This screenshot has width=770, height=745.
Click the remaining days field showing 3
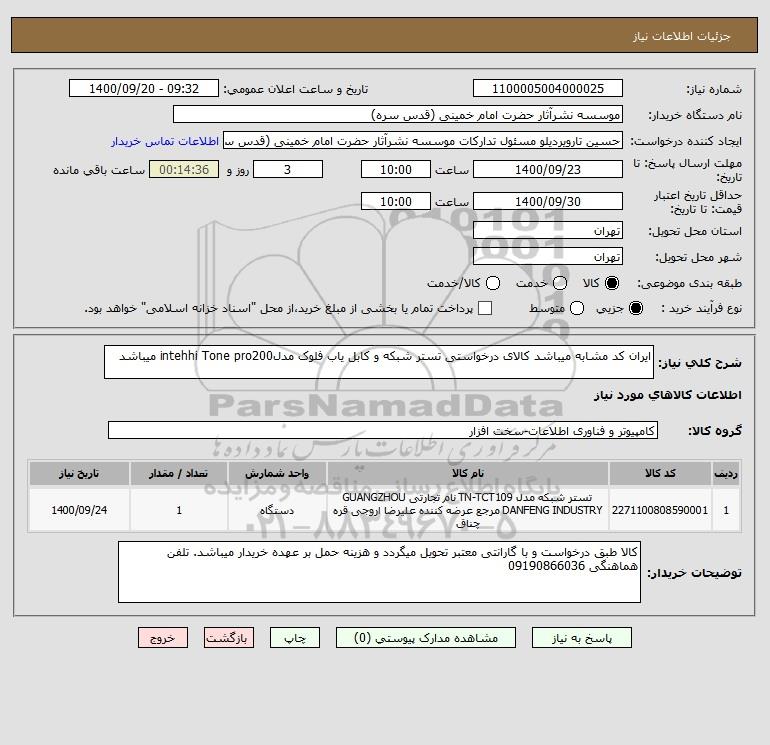point(288,169)
